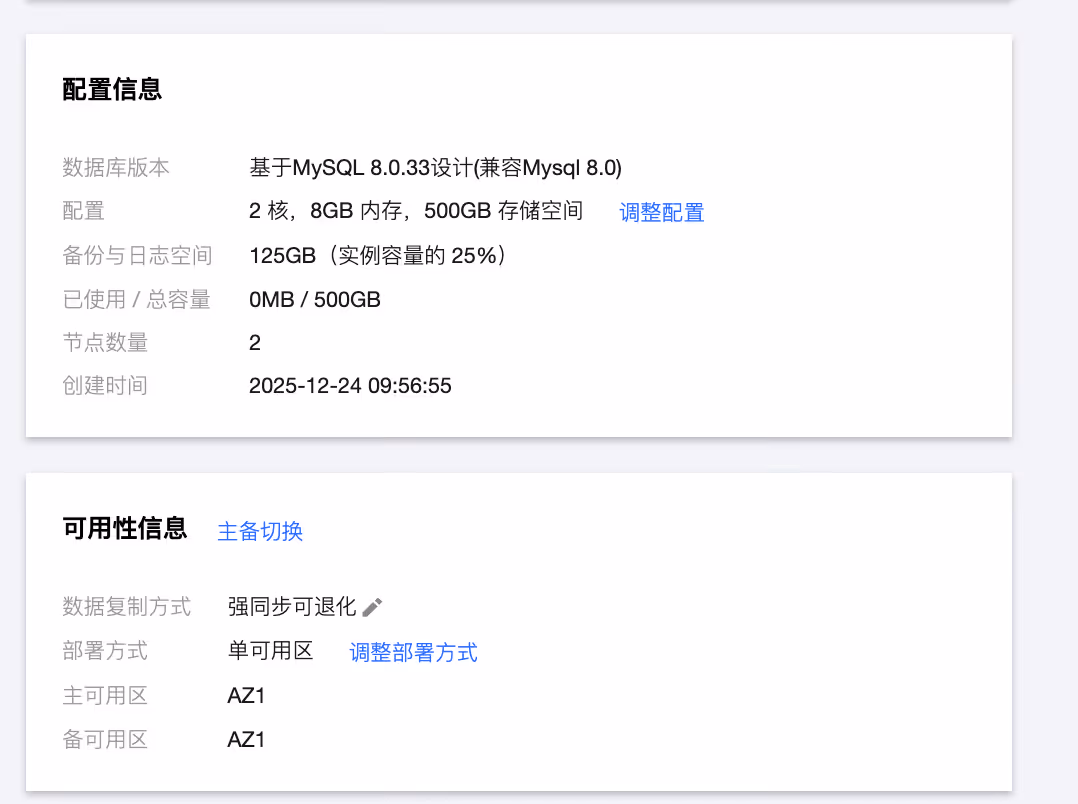Click the AZ1 value for 主可用区

246,695
